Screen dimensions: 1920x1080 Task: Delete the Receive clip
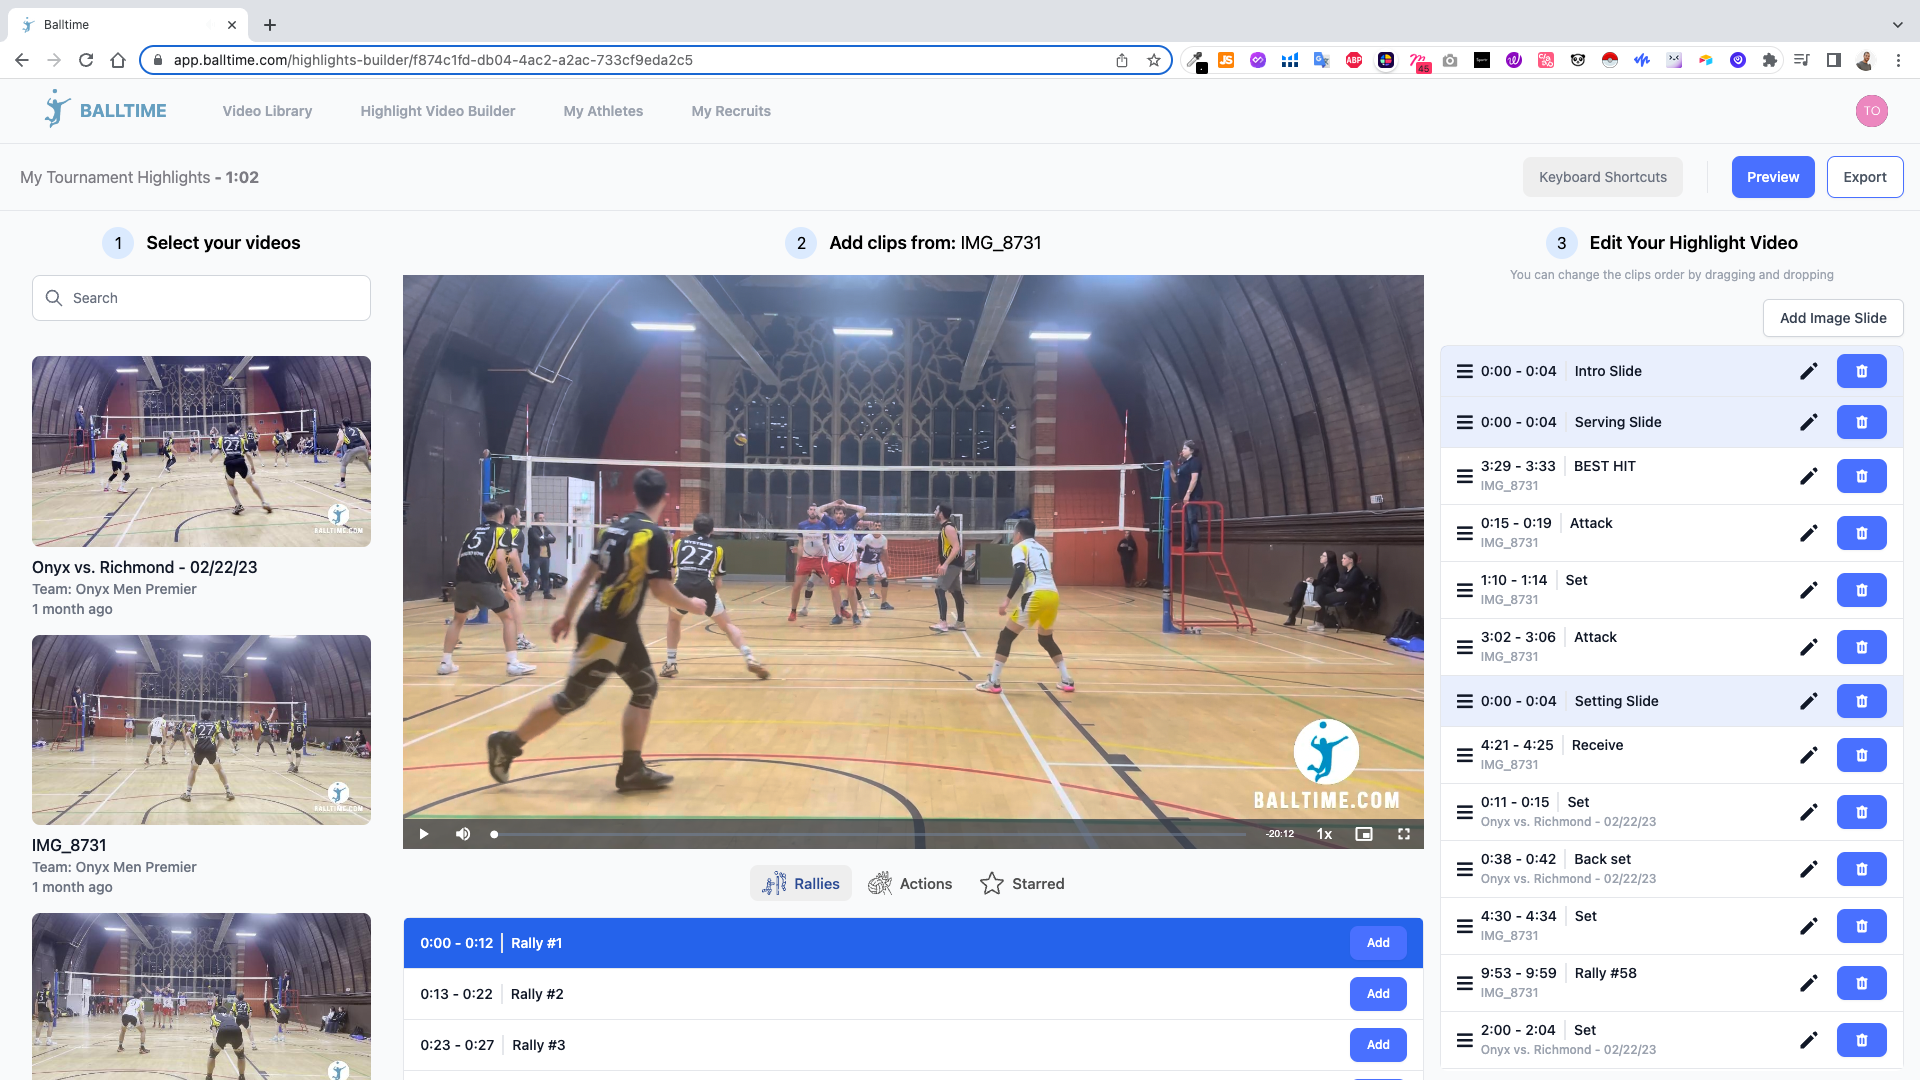[x=1861, y=755]
